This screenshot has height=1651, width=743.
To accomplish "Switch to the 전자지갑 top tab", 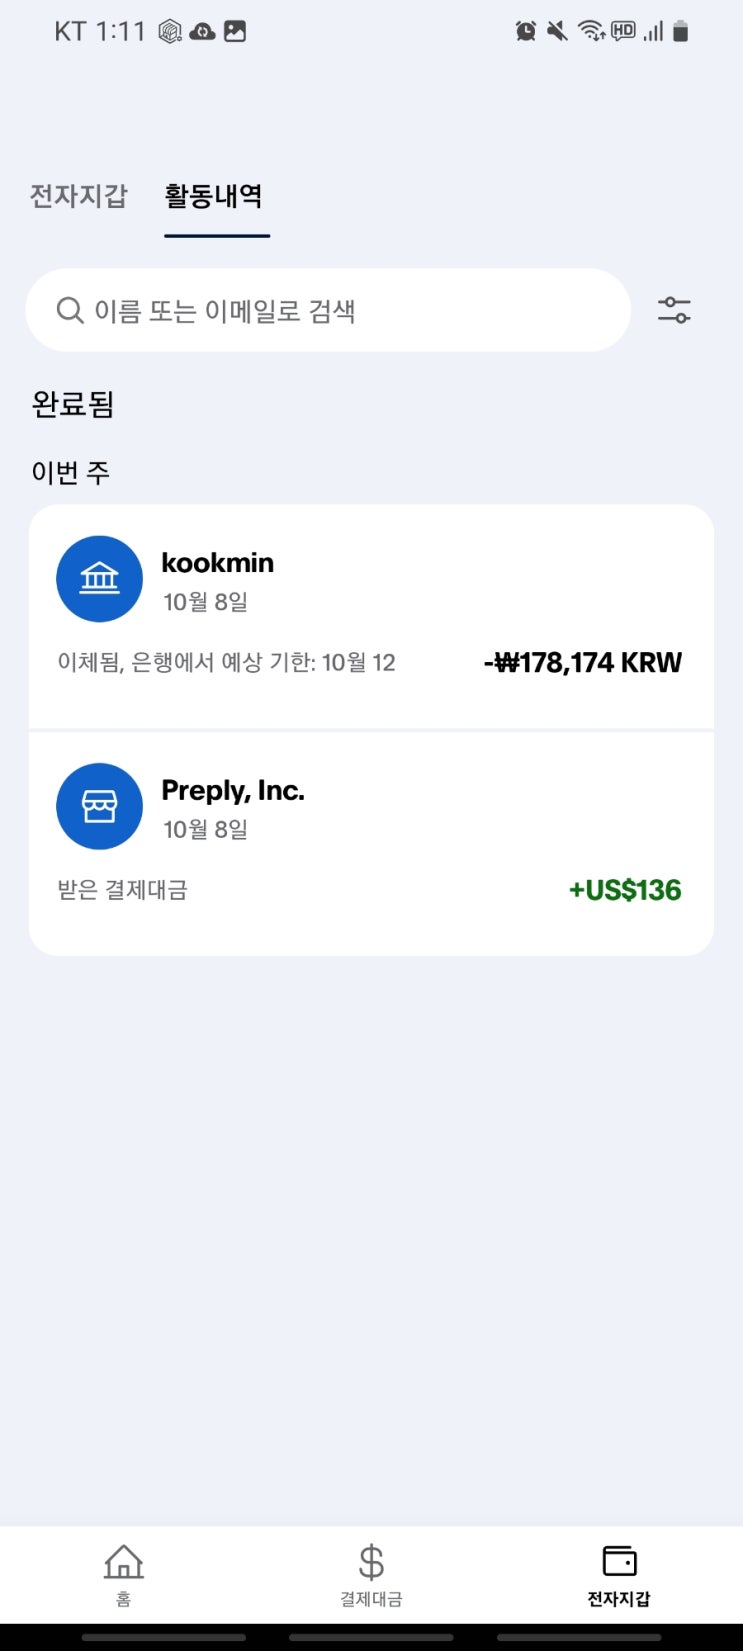I will (79, 196).
